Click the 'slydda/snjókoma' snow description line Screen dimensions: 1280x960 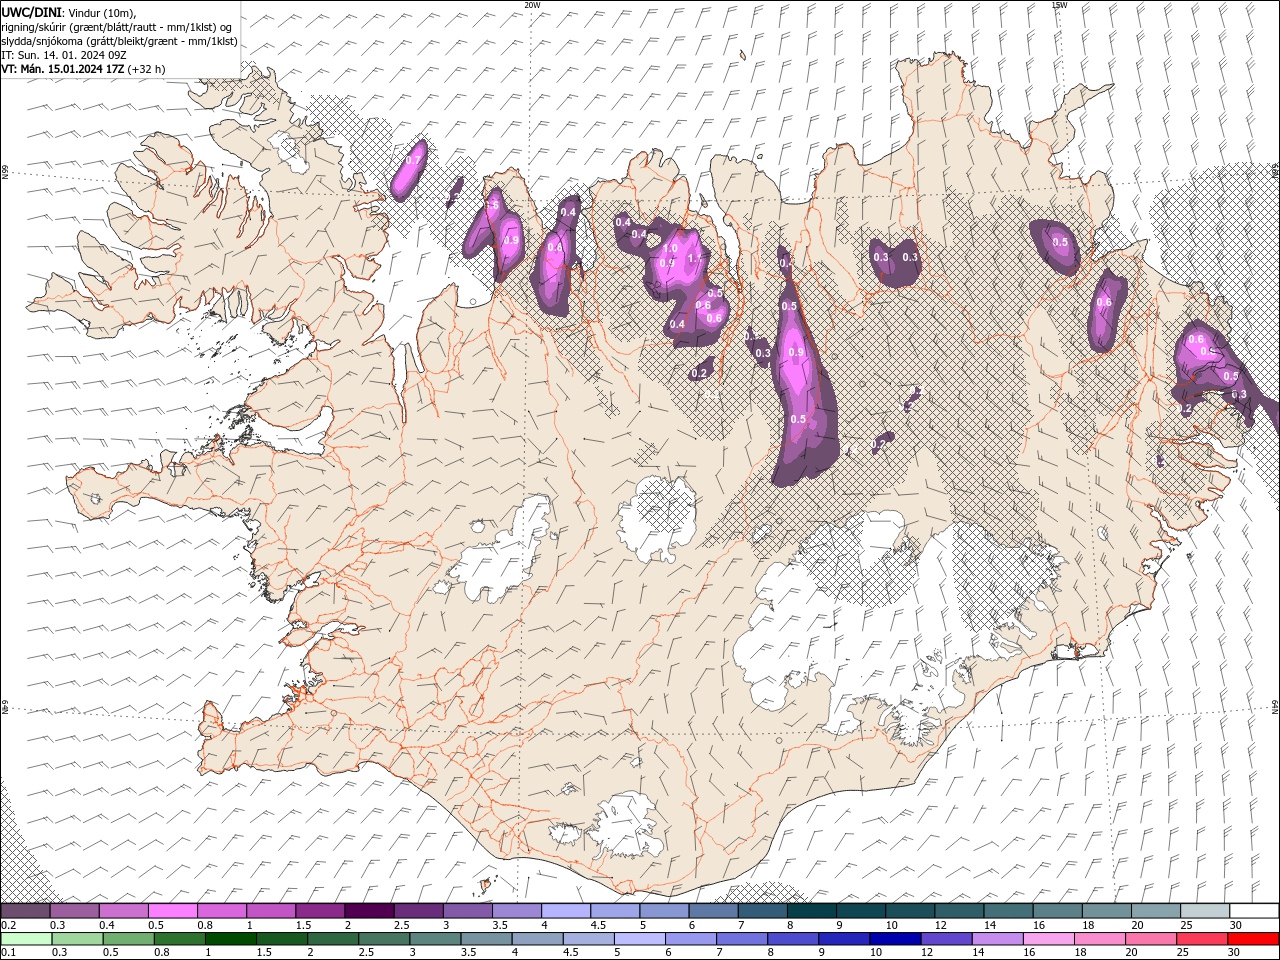(119, 41)
